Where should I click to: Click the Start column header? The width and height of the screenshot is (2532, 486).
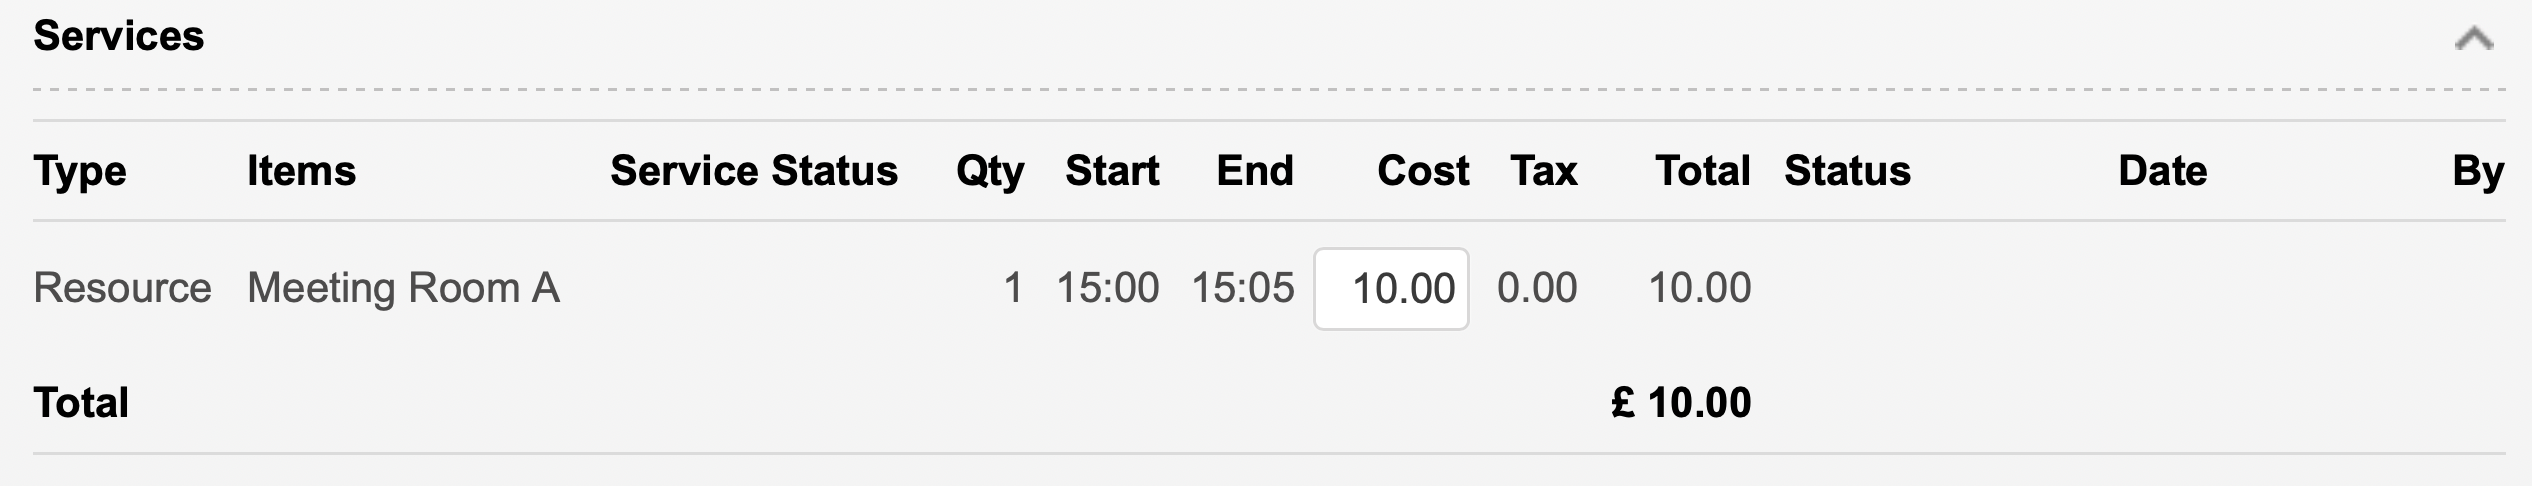(1112, 171)
